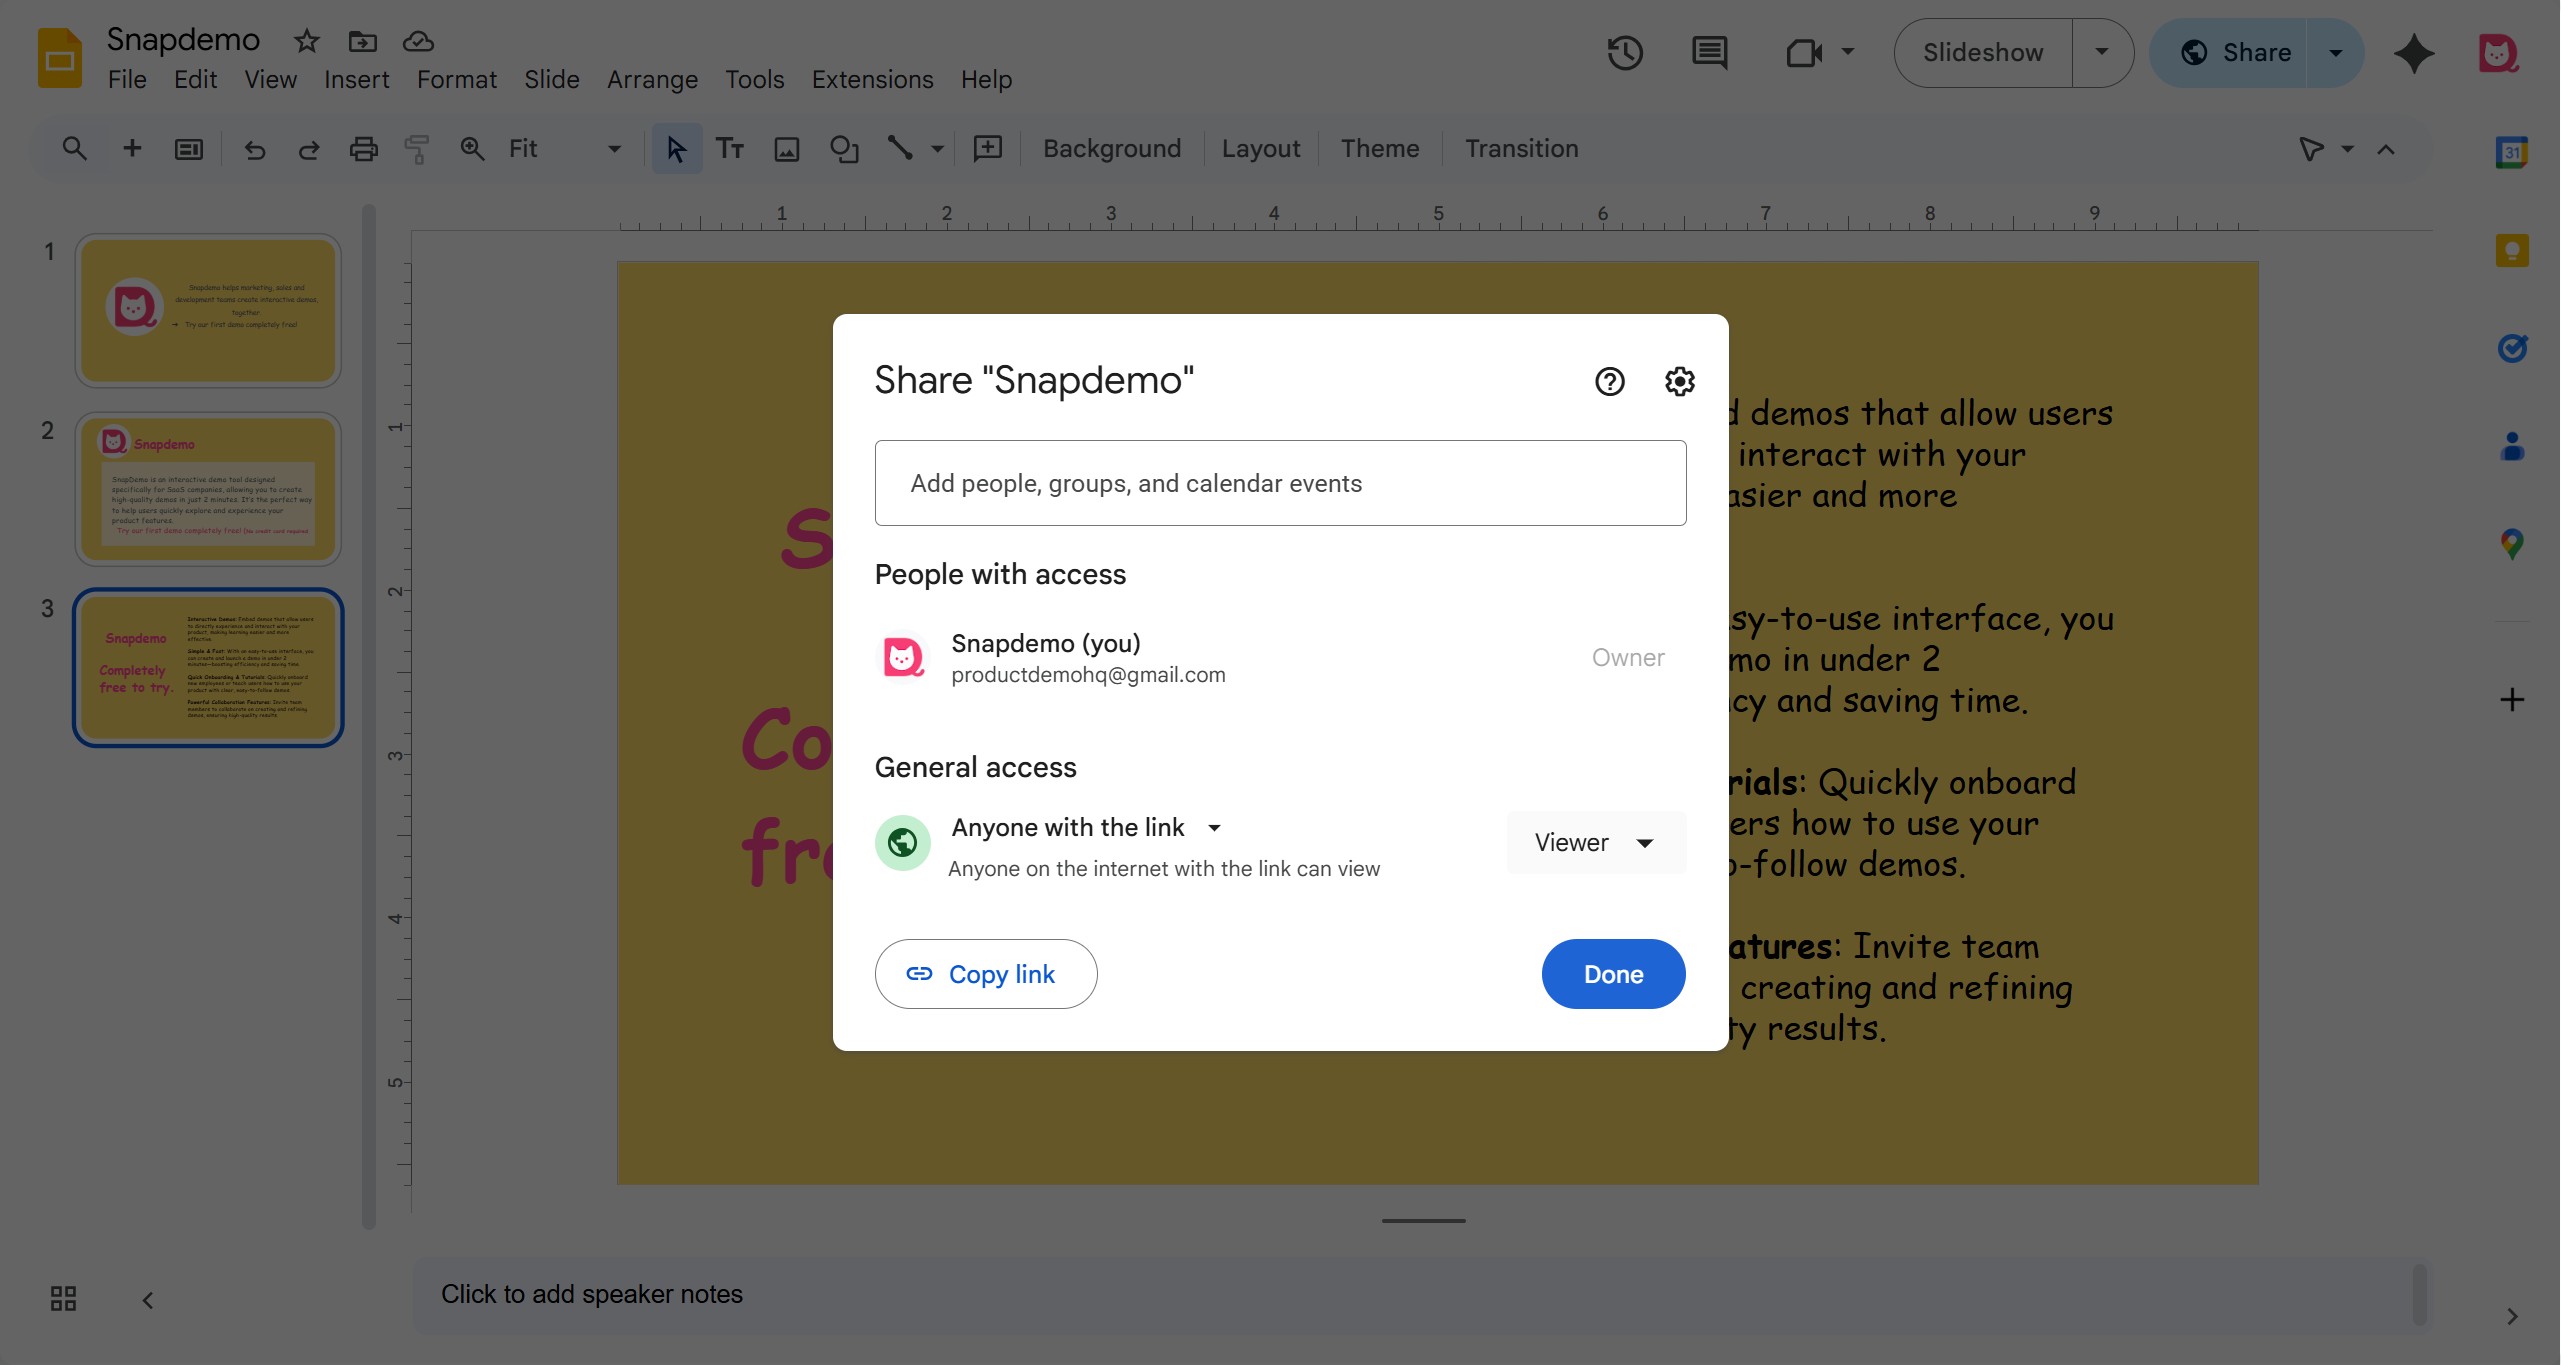Click the Done button
The width and height of the screenshot is (2561, 1365).
(1613, 974)
